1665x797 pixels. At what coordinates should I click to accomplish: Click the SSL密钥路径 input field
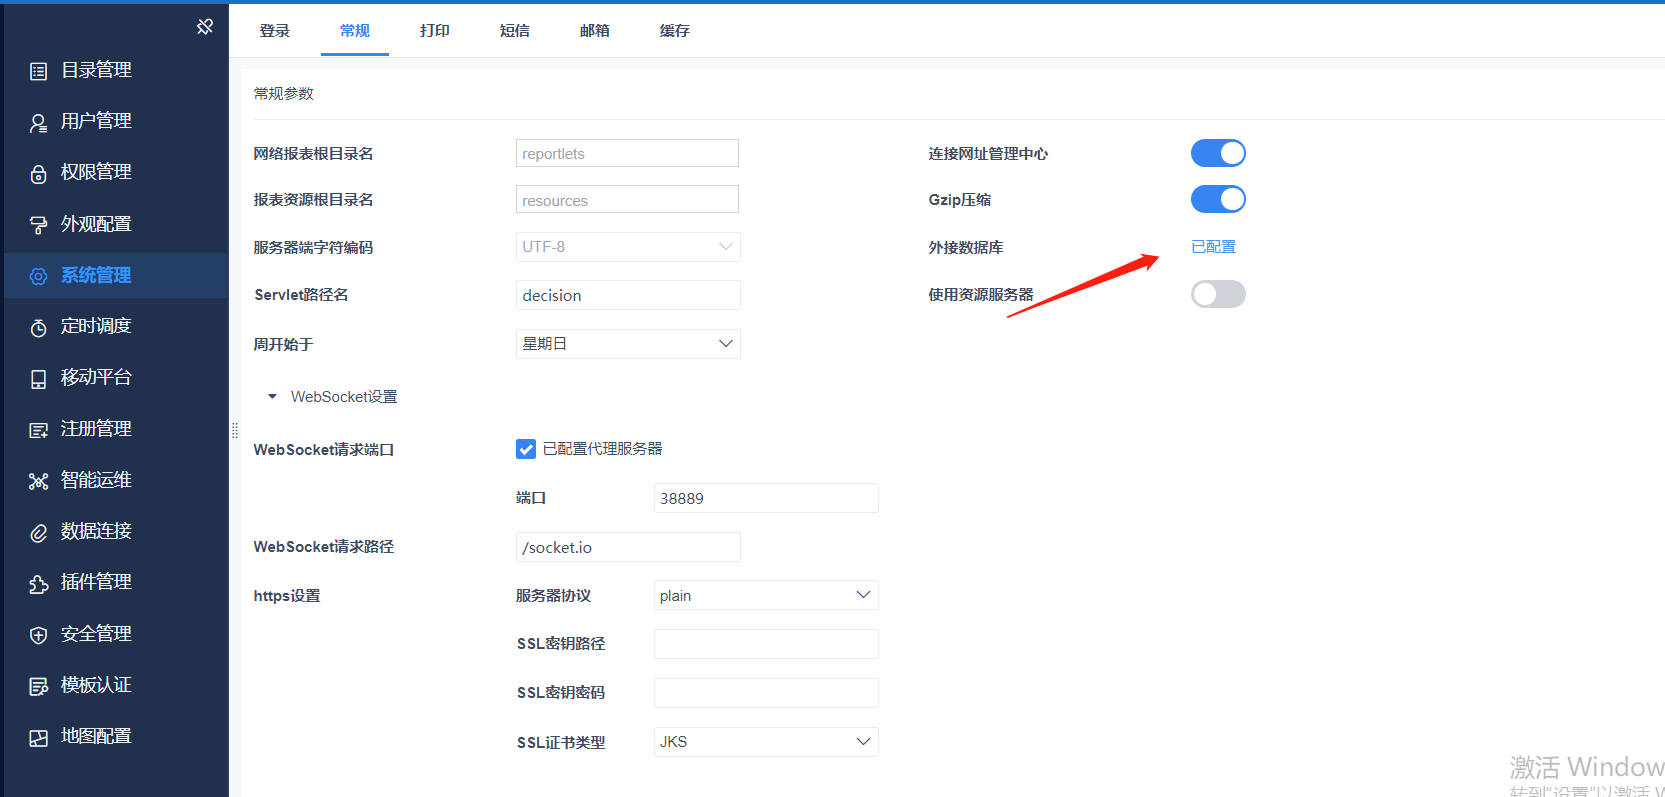[x=766, y=644]
